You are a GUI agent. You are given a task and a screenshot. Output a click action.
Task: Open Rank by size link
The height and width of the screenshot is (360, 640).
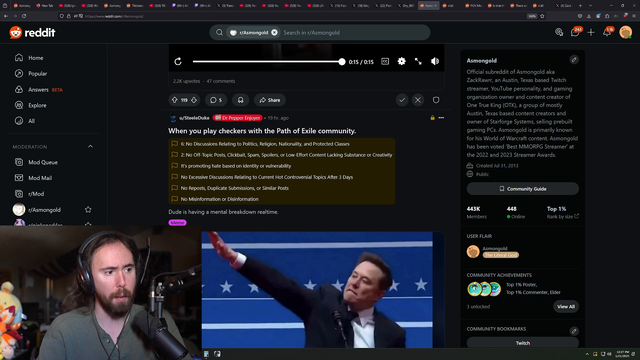point(562,217)
